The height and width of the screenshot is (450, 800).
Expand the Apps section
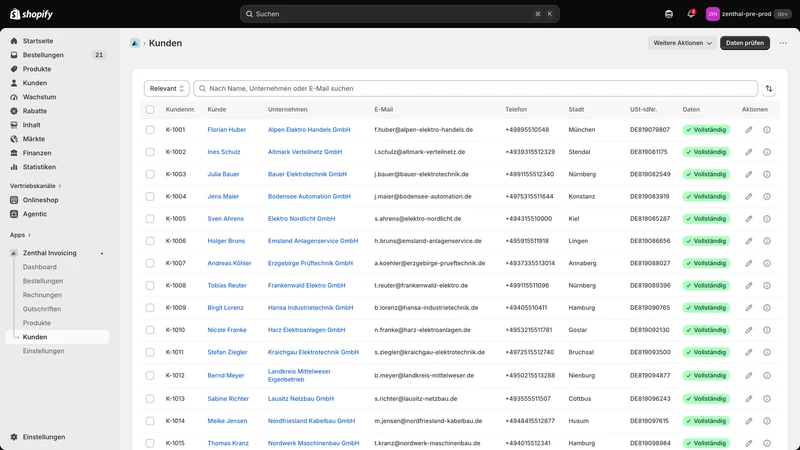click(20, 235)
